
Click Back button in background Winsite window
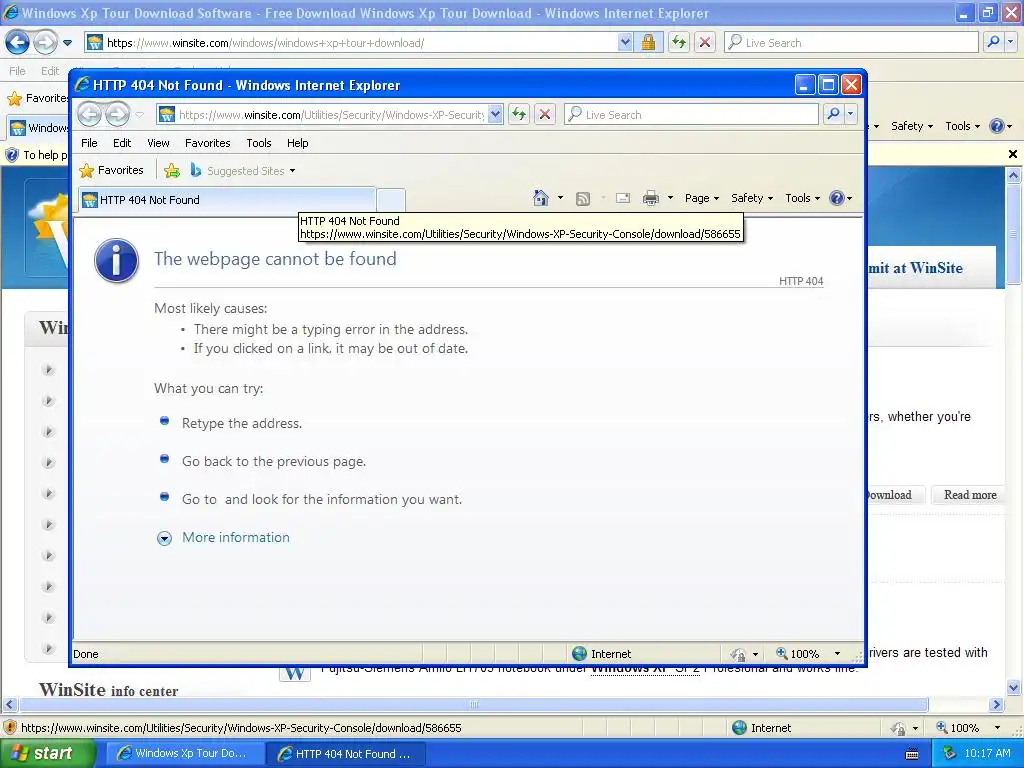(x=18, y=42)
